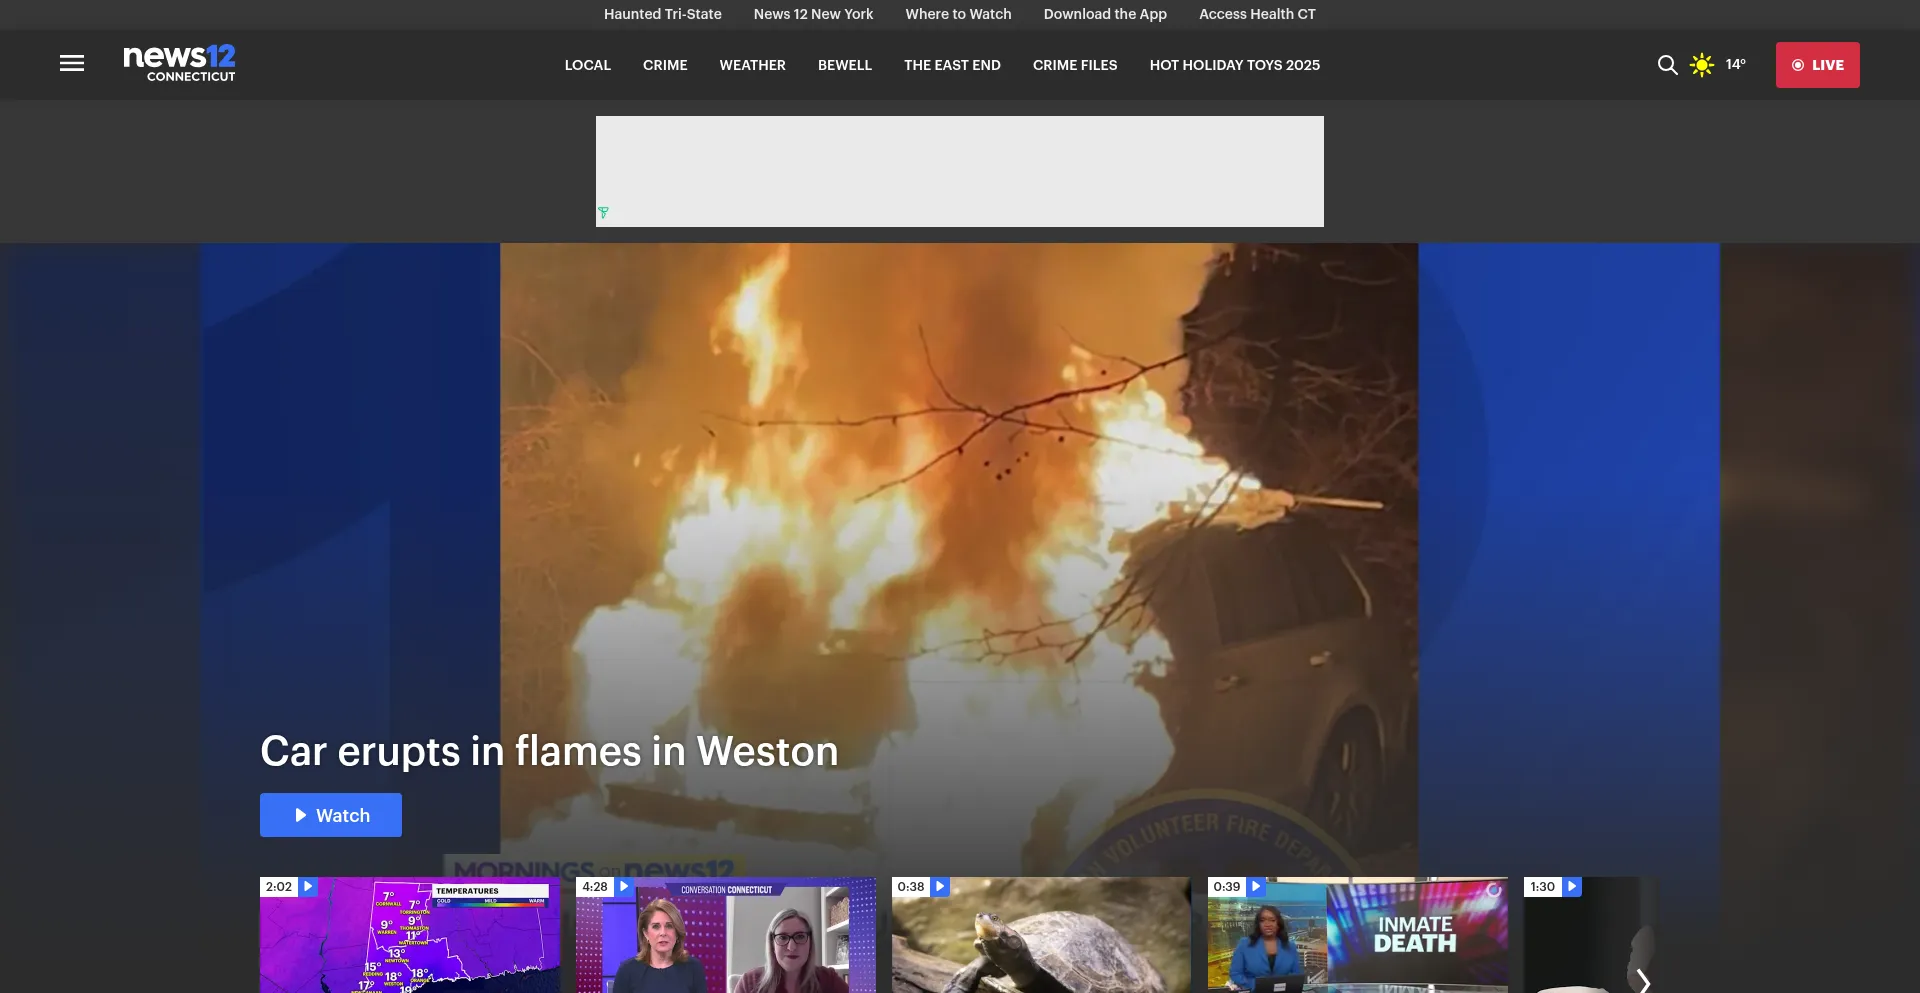1920x993 pixels.
Task: Follow the Download the App link
Action: click(1105, 14)
